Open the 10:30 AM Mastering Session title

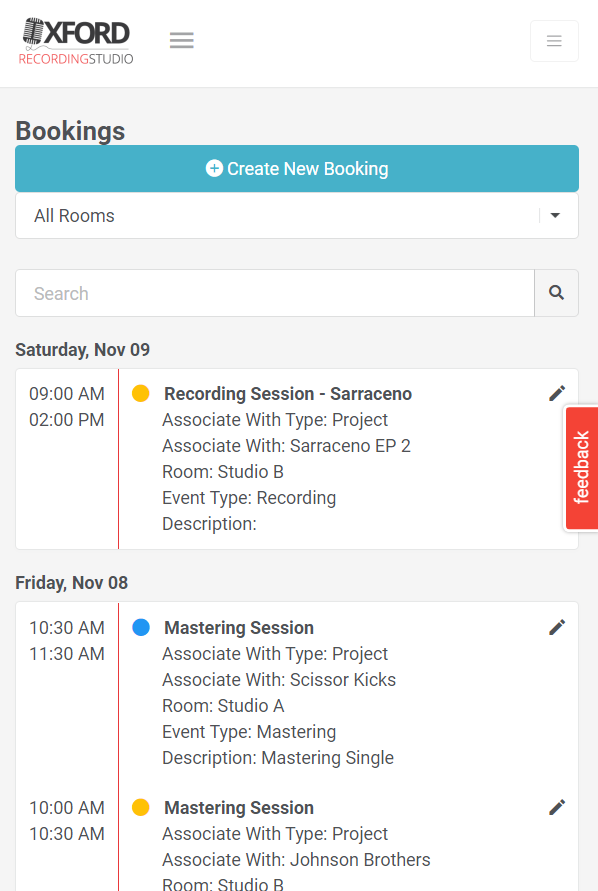tap(239, 628)
